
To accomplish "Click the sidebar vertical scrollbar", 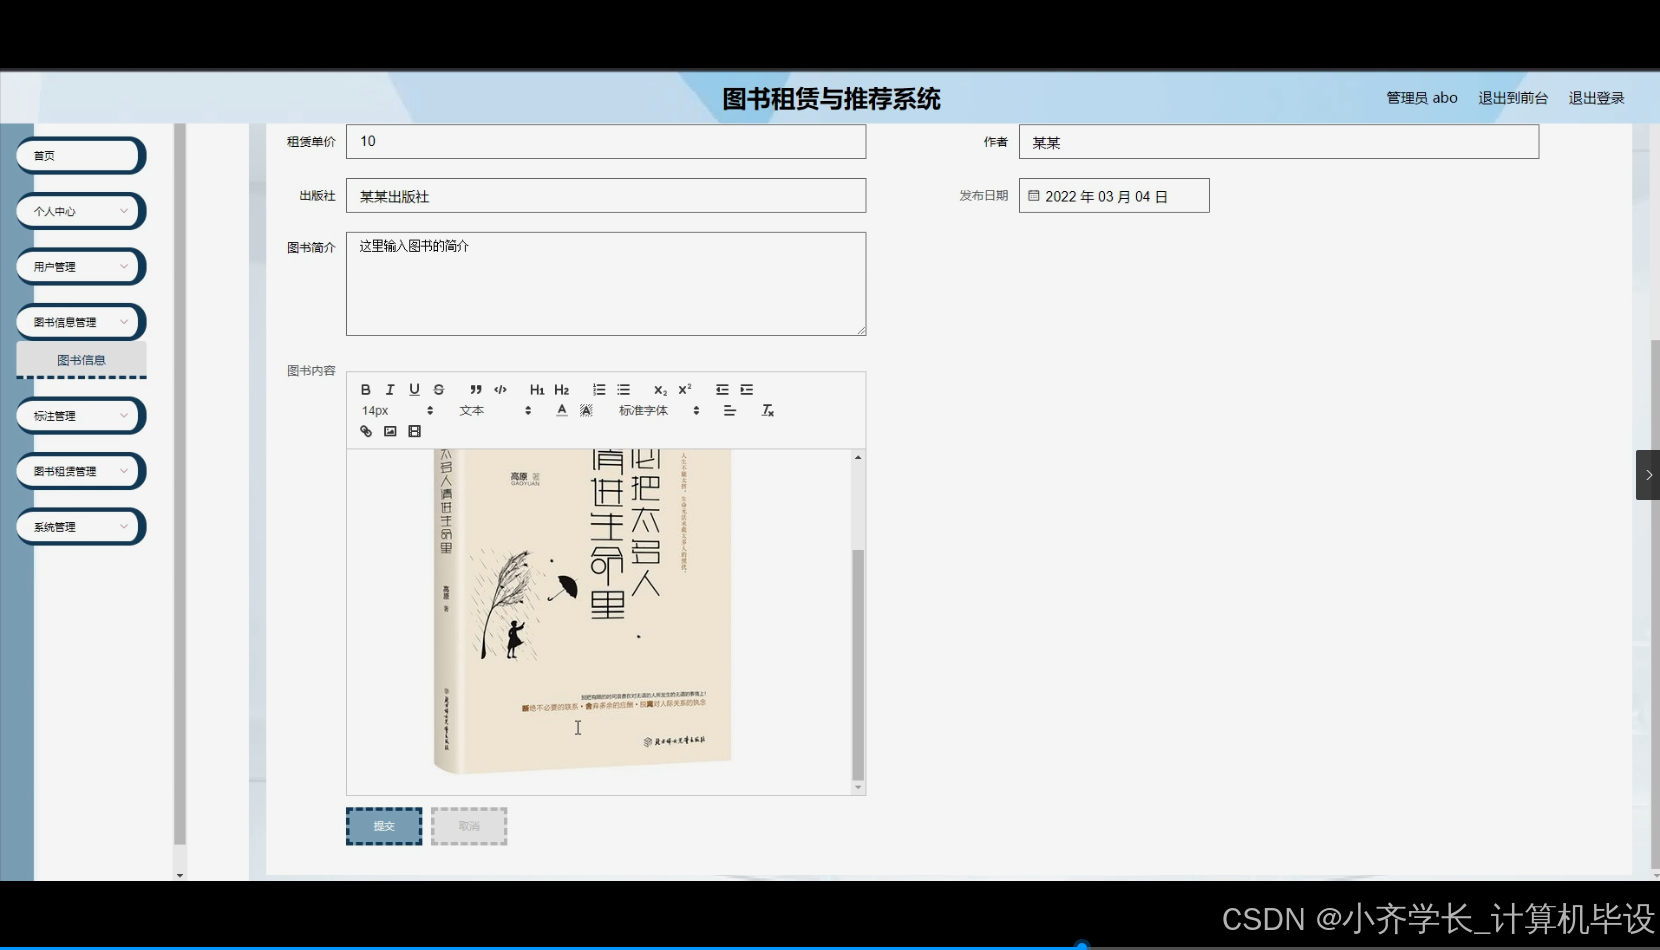I will coord(180,484).
